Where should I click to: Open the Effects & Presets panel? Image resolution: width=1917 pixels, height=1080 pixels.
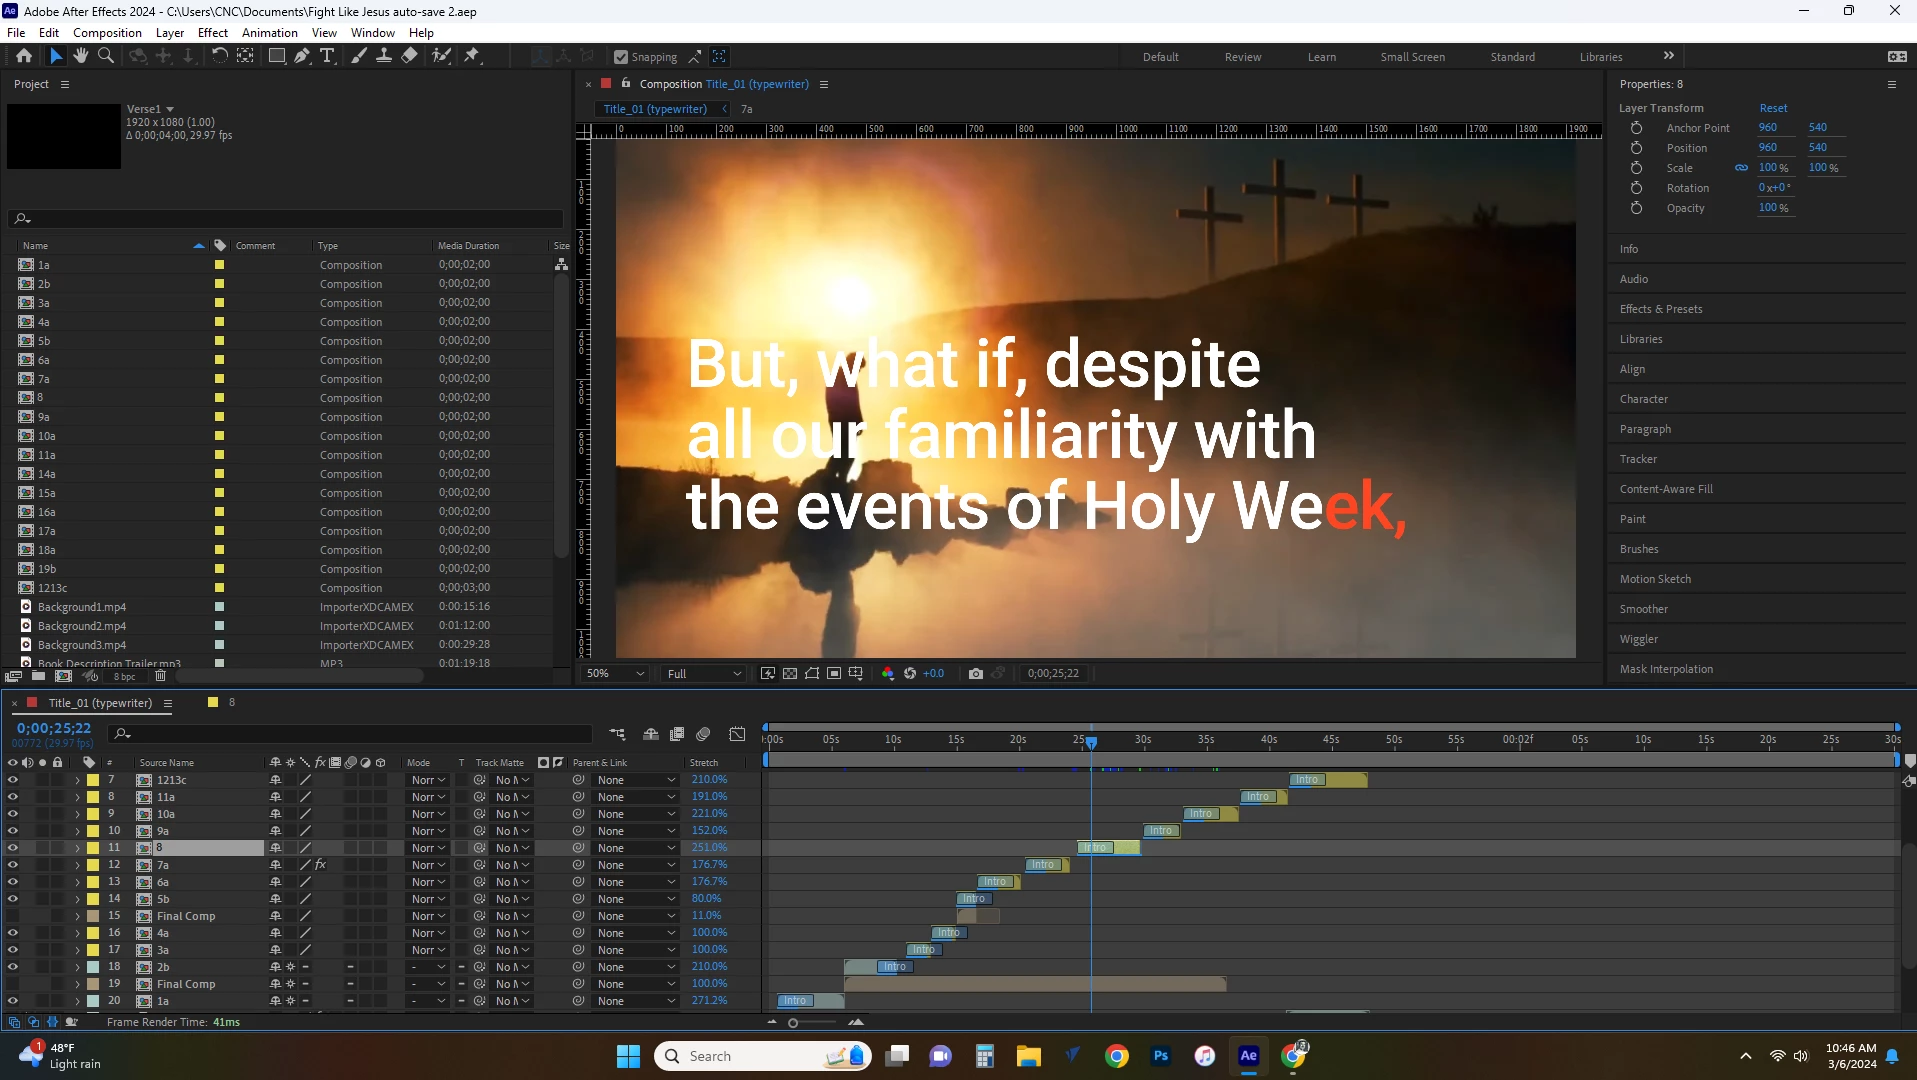point(1661,309)
